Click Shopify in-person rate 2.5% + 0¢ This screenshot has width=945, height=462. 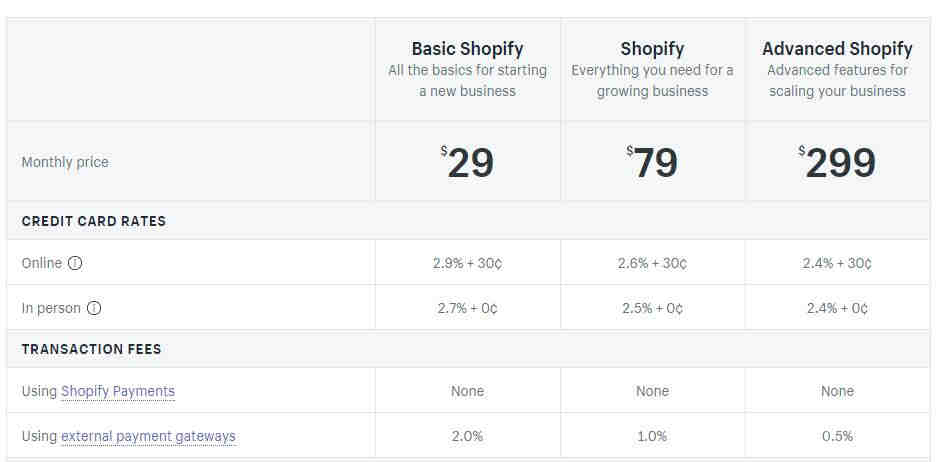[652, 308]
